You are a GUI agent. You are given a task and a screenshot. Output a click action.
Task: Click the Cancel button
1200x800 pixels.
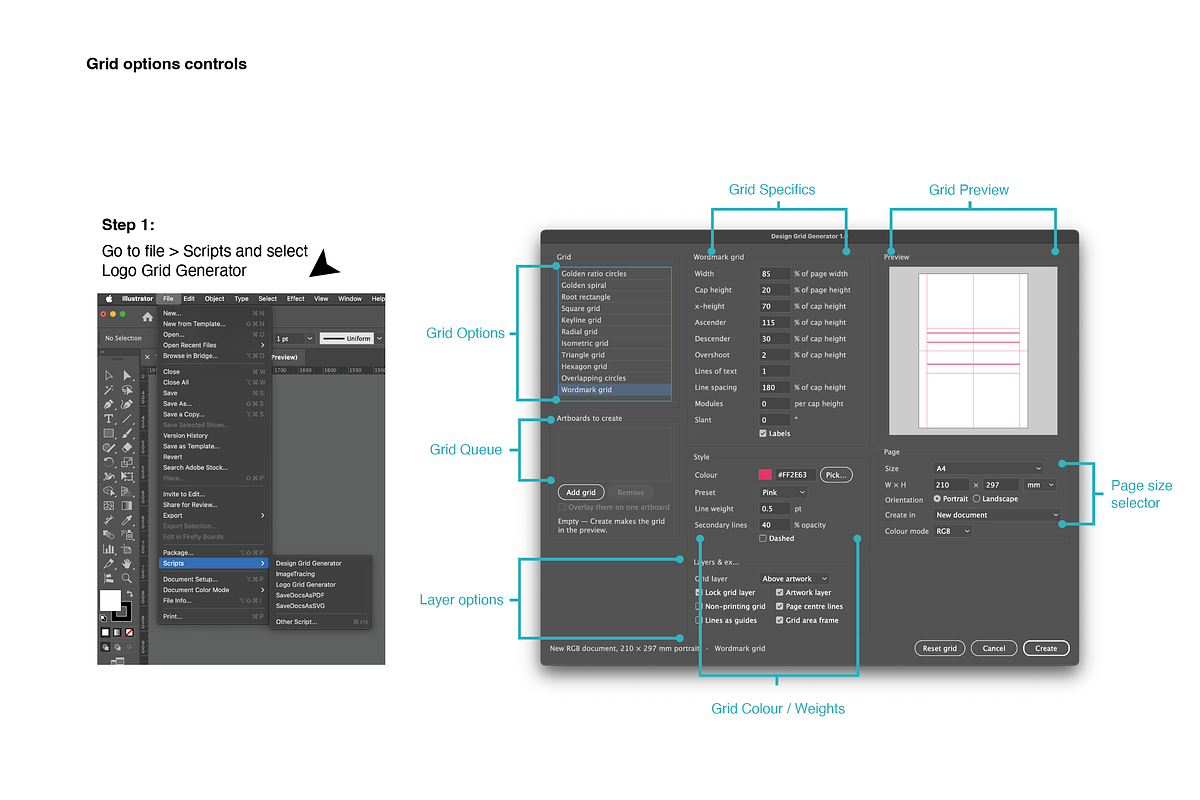point(994,648)
